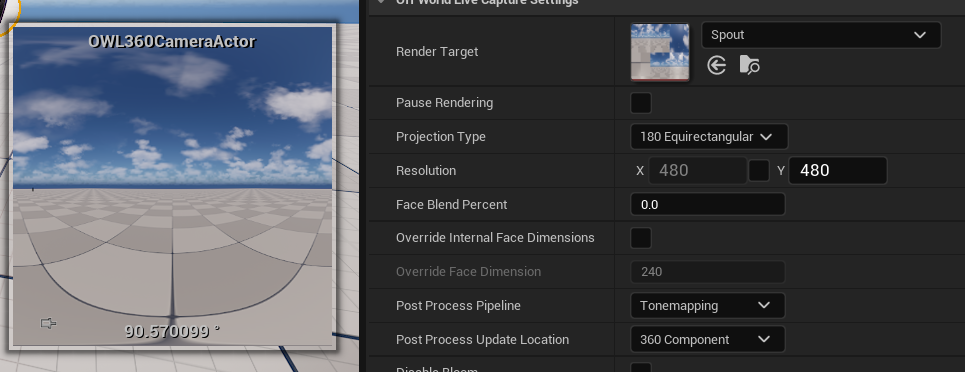Open Post Process Update Location dropdown
Viewport: 965px width, 372px height.
[708, 339]
